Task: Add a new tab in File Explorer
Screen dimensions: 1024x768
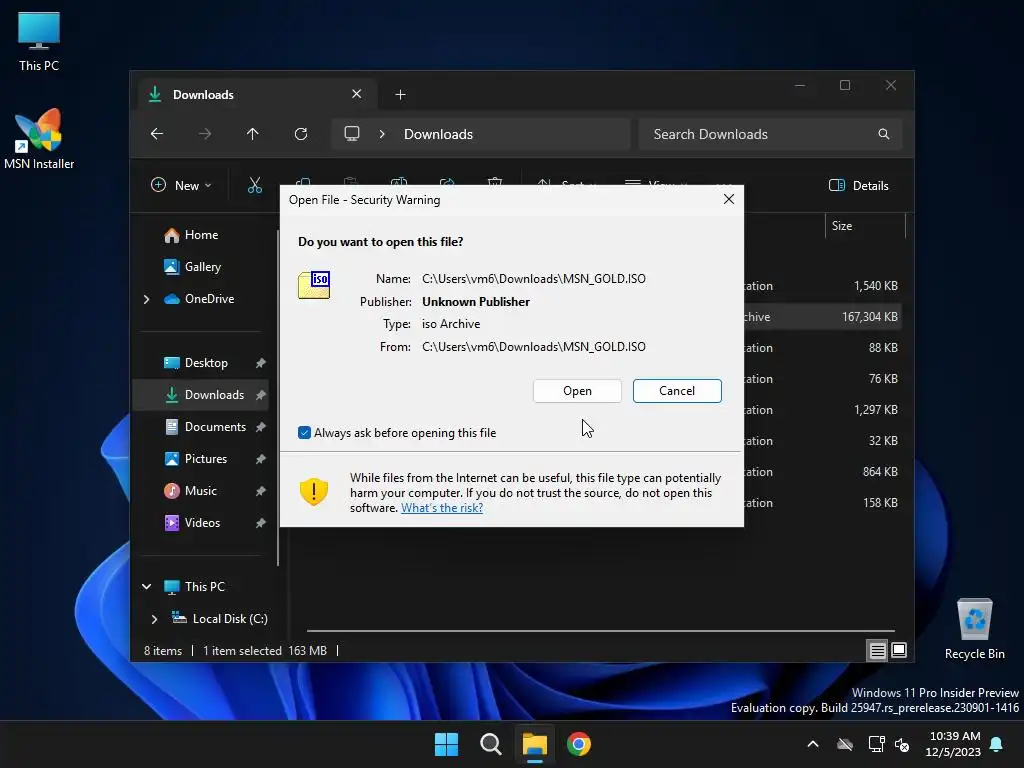Action: [x=400, y=95]
